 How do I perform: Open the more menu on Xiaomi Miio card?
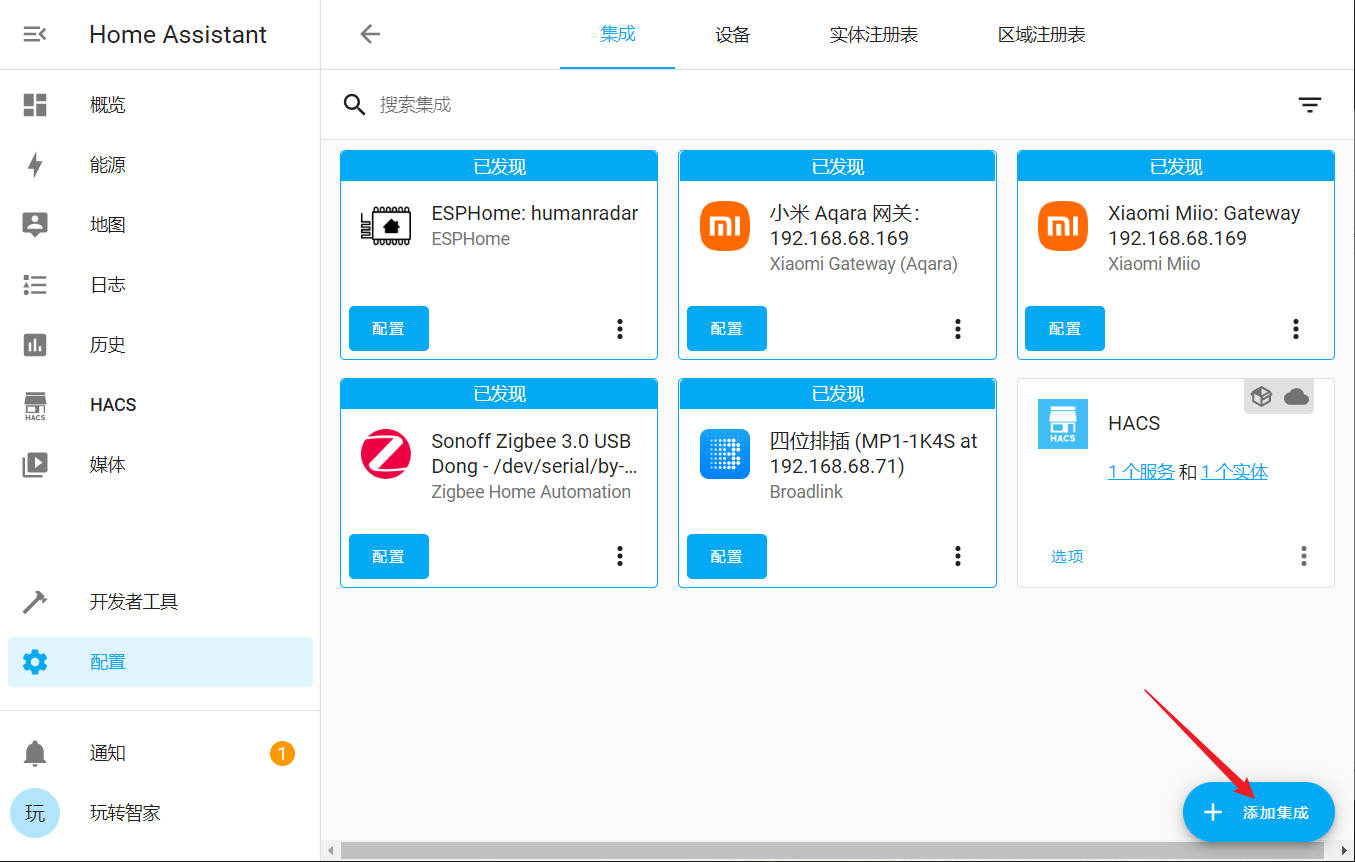click(x=1296, y=328)
